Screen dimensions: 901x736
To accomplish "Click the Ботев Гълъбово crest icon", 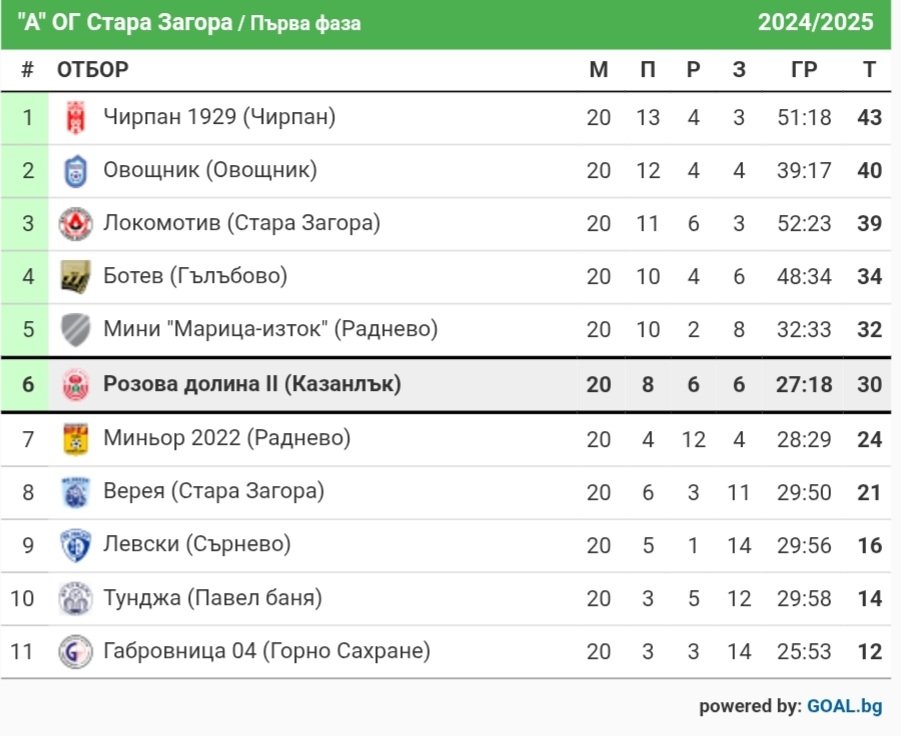I will point(75,277).
